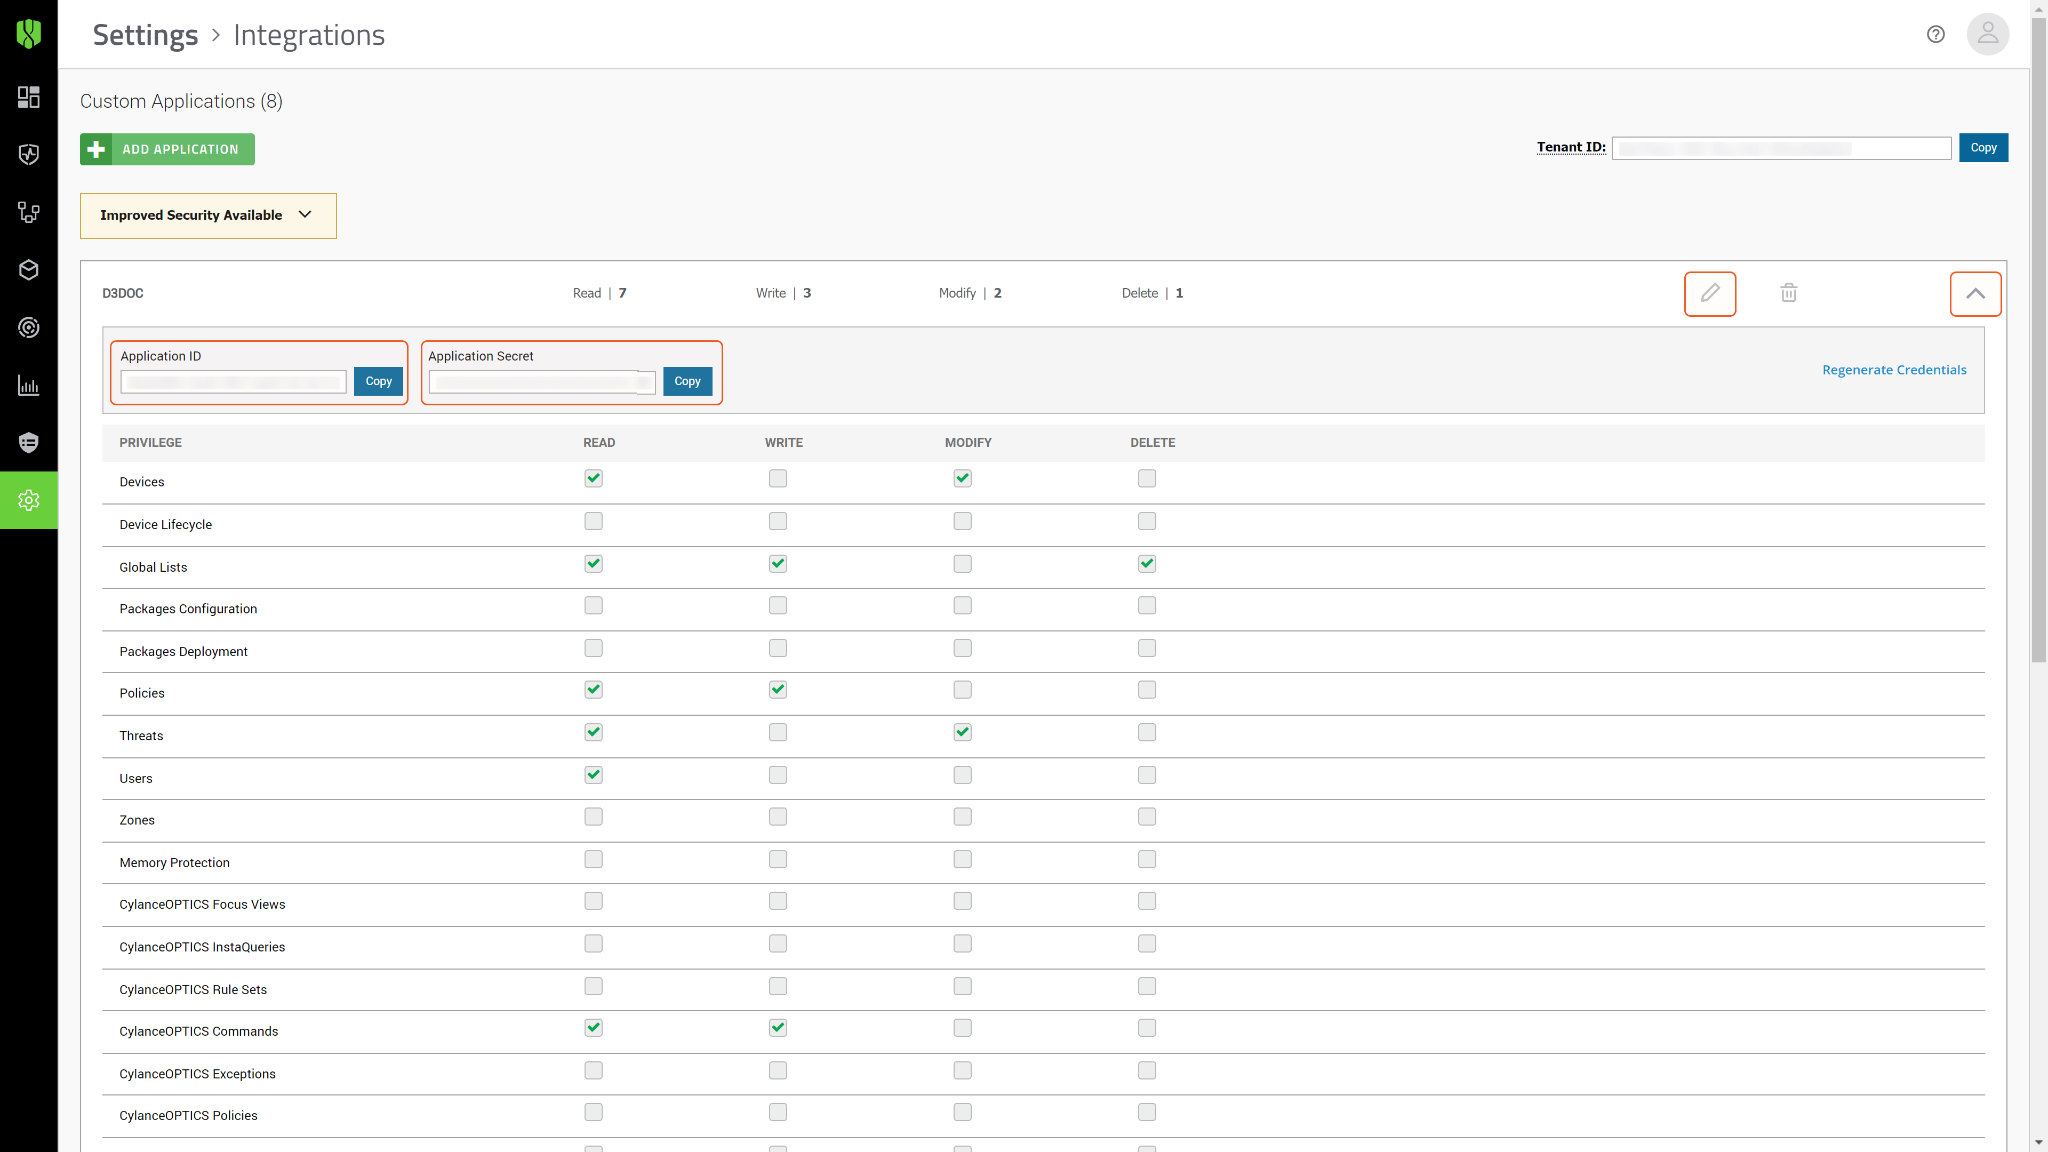Click the Tenant ID input field
Viewport: 2048px width, 1152px height.
(x=1781, y=148)
